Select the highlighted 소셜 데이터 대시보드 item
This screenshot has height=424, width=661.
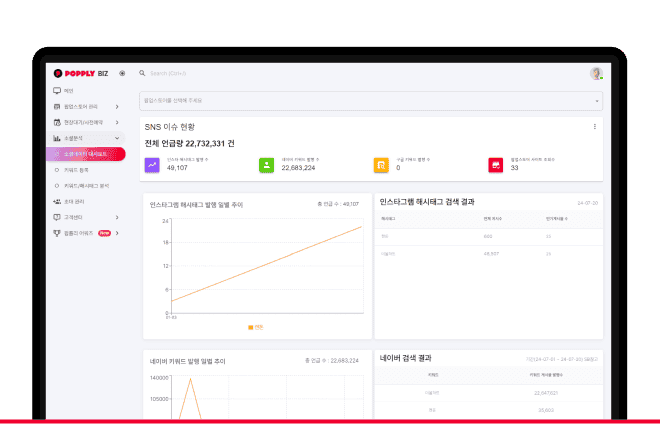point(86,154)
